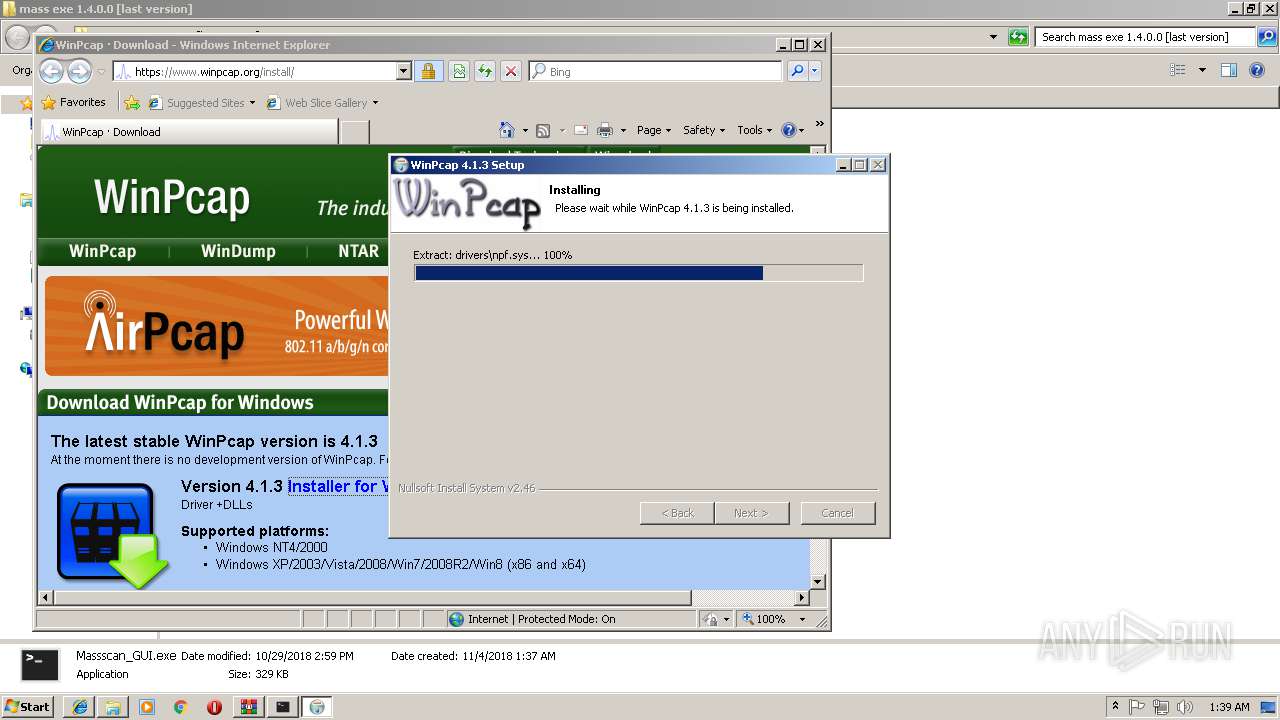Image resolution: width=1280 pixels, height=720 pixels.
Task: Click the Help question mark icon
Action: pyautogui.click(x=788, y=130)
